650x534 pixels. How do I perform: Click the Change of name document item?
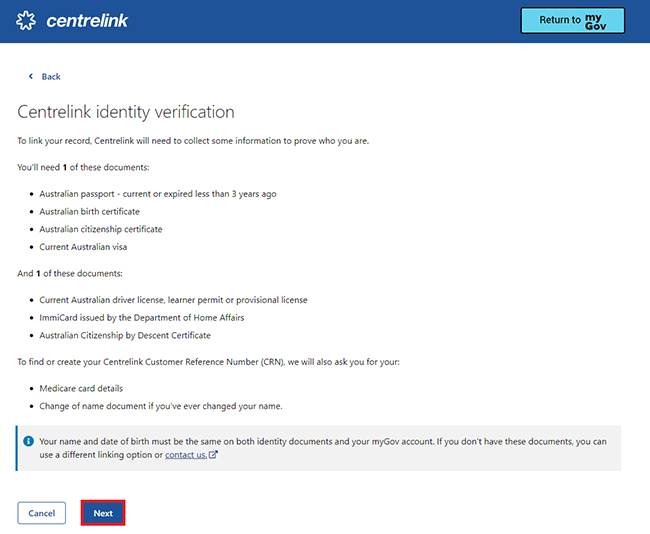tap(161, 406)
